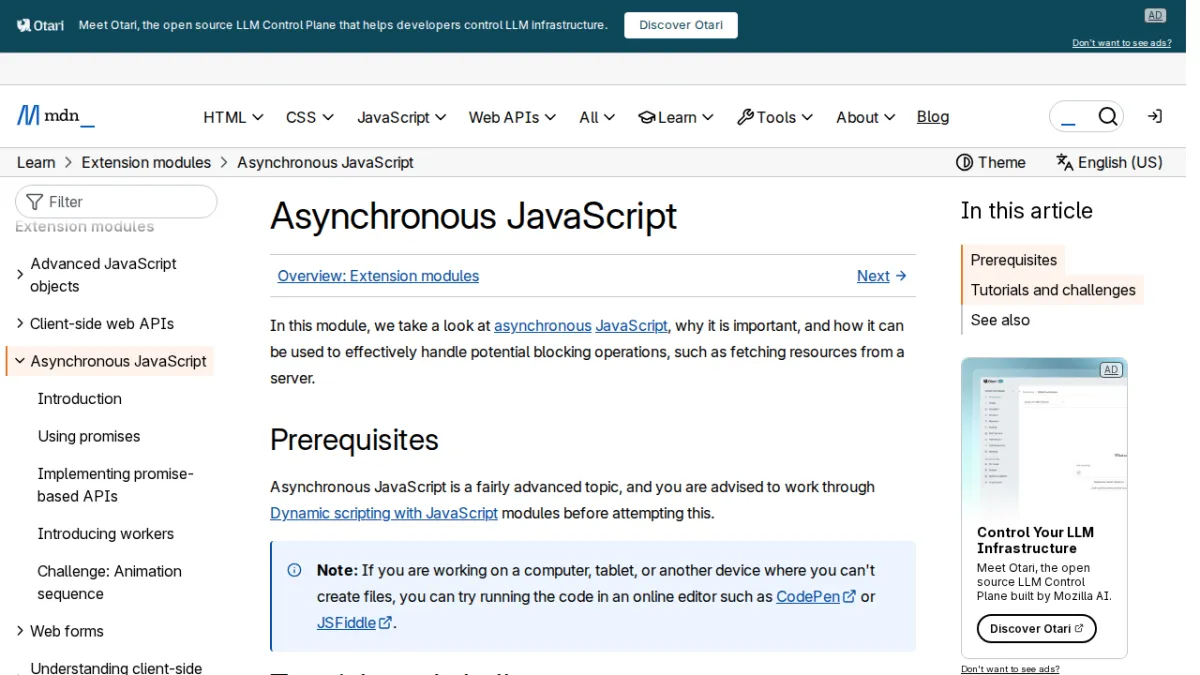Open the JavaScript navigation dropdown
This screenshot has width=1200, height=675.
tap(401, 117)
